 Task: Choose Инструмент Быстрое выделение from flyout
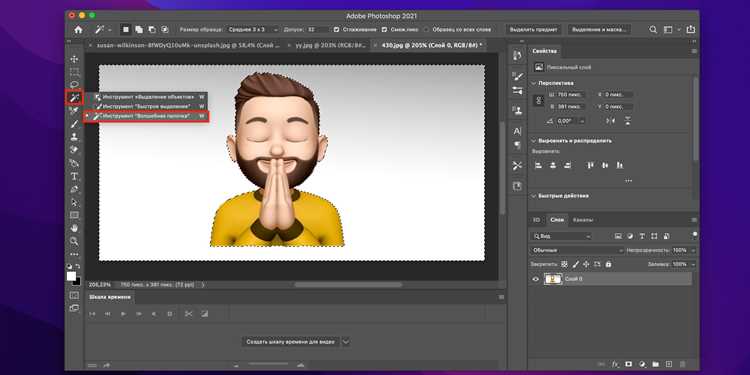(x=146, y=106)
